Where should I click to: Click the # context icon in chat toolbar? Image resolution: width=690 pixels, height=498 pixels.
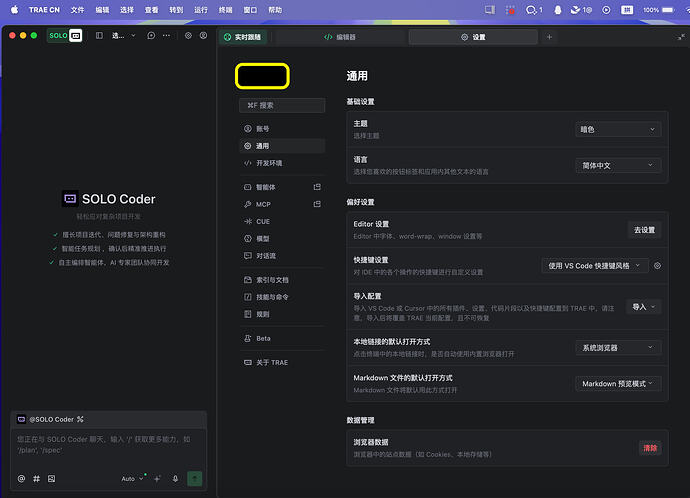pyautogui.click(x=37, y=479)
